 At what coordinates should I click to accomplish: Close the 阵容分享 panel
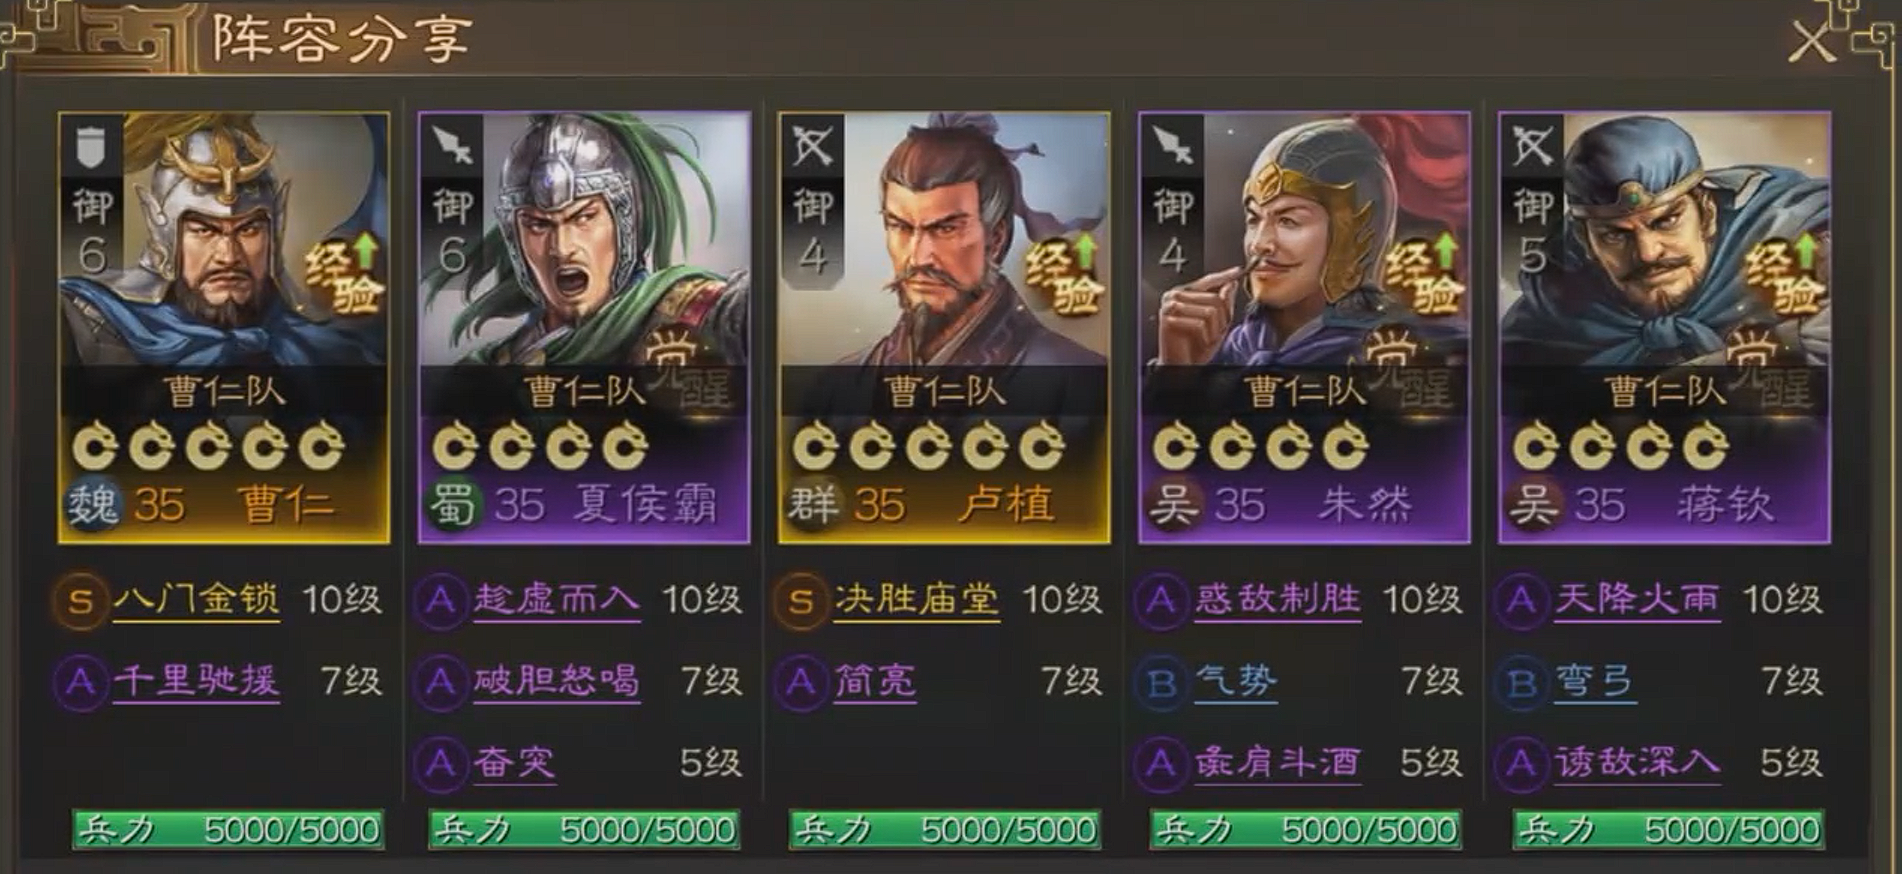point(1812,43)
